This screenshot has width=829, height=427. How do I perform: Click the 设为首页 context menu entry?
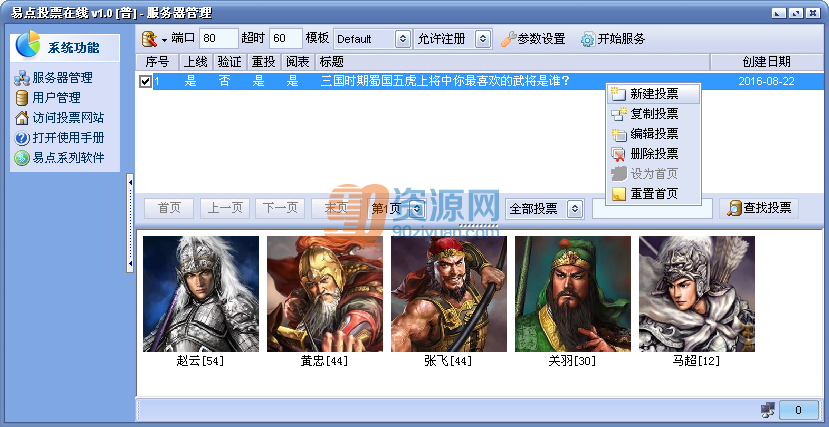pyautogui.click(x=654, y=174)
